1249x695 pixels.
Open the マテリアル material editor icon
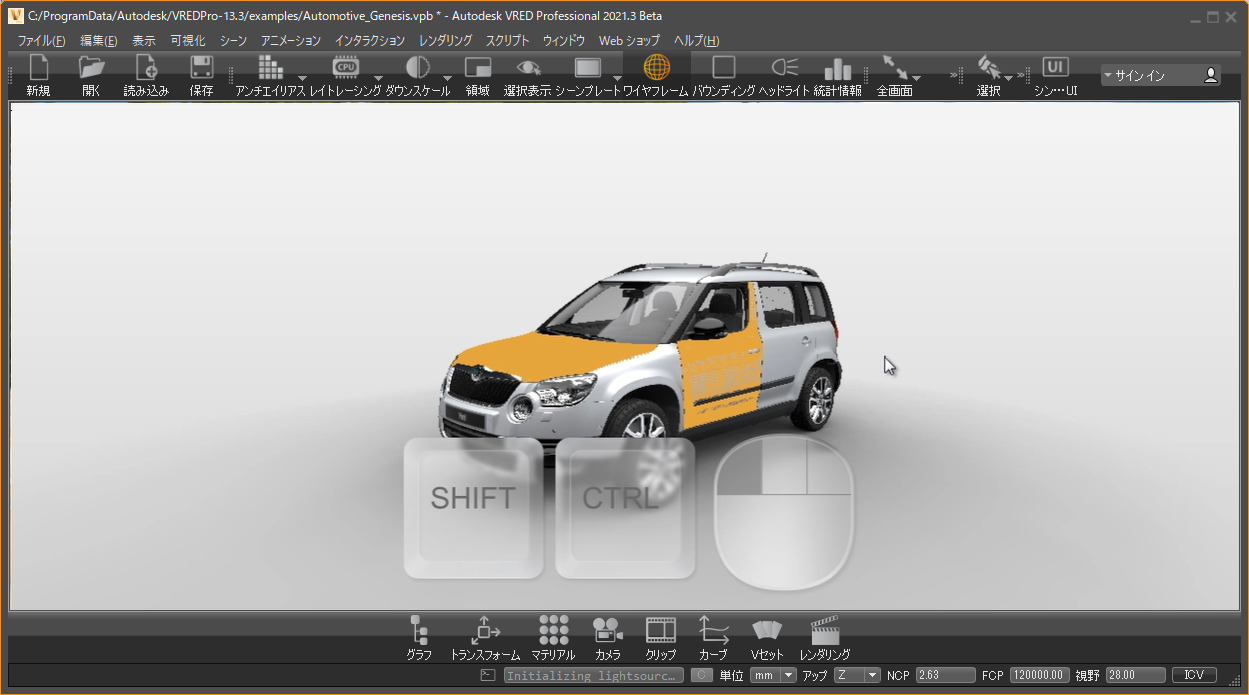click(x=553, y=630)
